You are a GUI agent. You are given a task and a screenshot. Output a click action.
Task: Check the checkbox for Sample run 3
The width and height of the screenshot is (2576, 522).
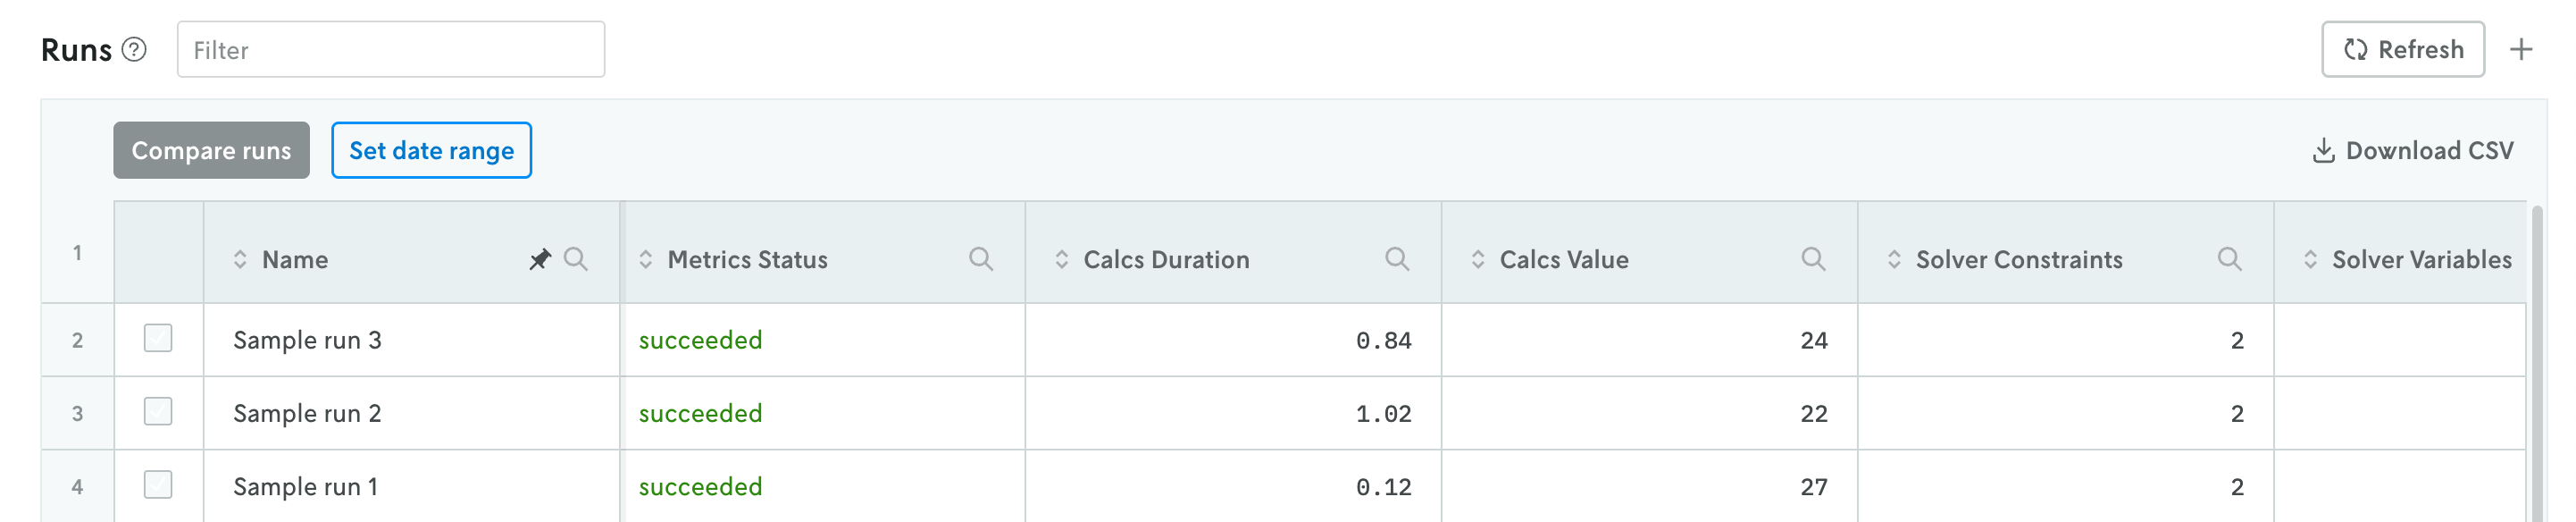pyautogui.click(x=157, y=339)
